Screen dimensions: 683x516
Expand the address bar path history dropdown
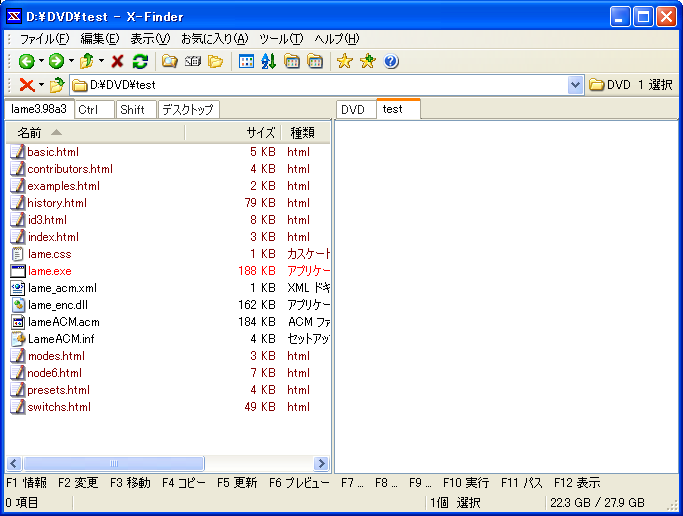(575, 85)
